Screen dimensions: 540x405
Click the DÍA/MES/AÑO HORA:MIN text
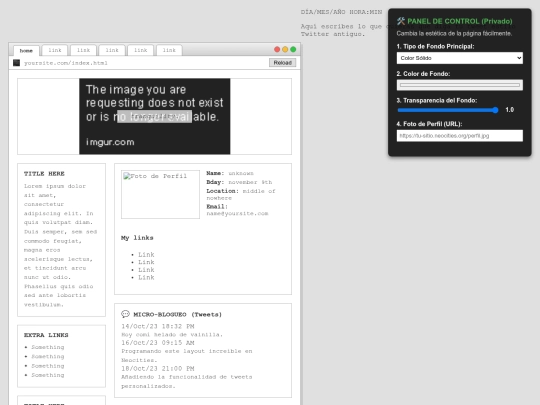click(341, 12)
